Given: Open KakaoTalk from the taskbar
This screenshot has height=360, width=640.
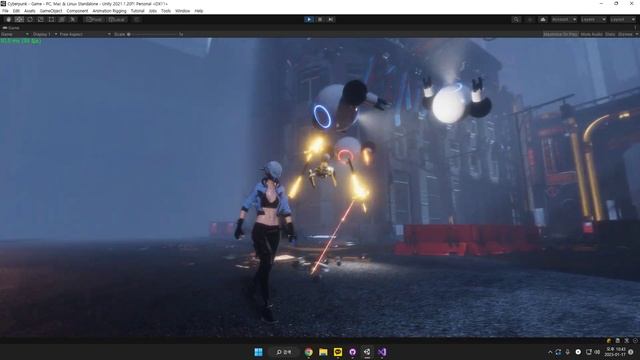Looking at the screenshot, I should 338,352.
